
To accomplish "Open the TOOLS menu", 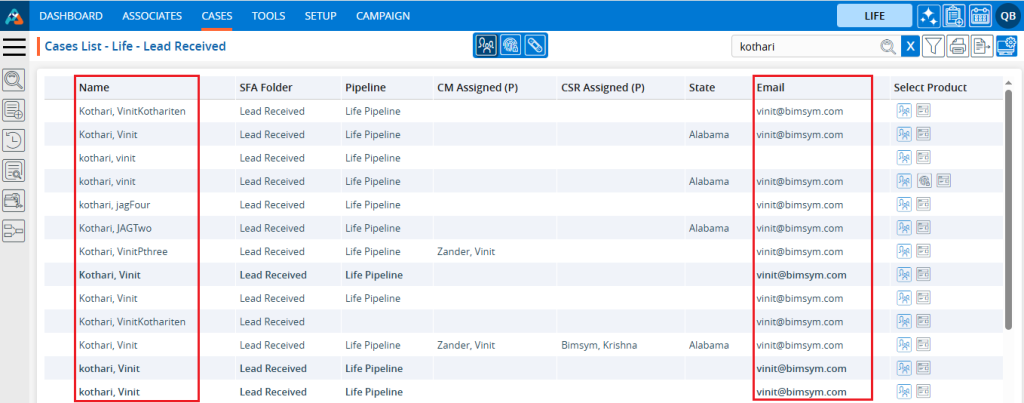I will [268, 16].
